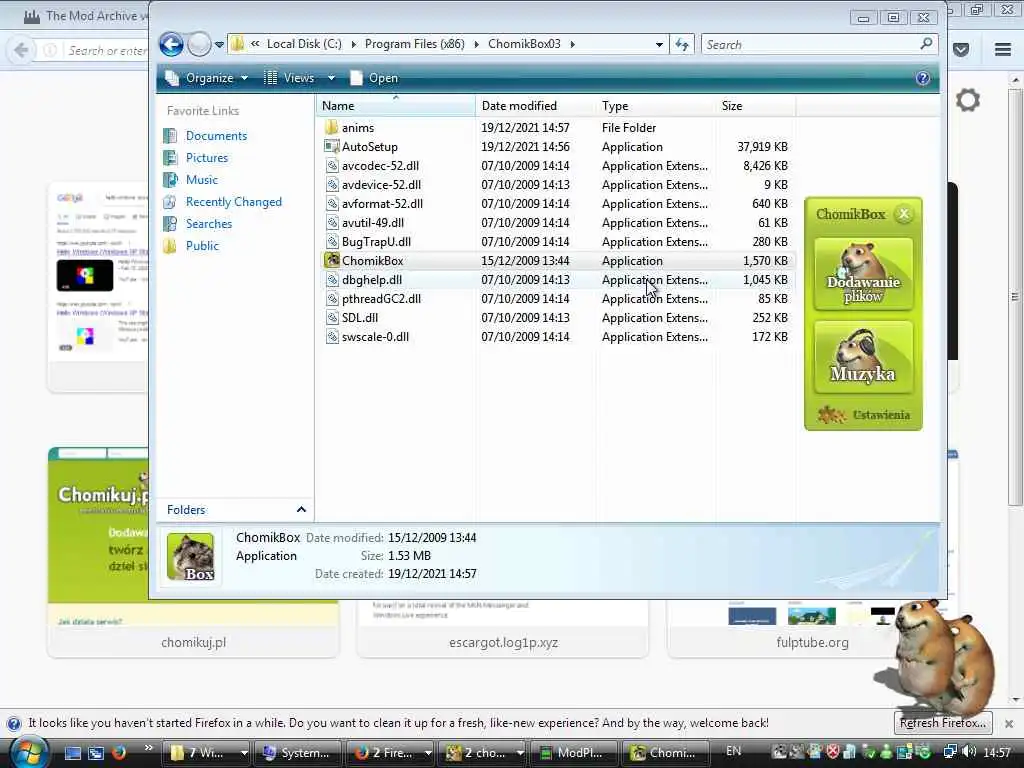The height and width of the screenshot is (768, 1024).
Task: Select SDL.dll file icon
Action: pyautogui.click(x=332, y=317)
